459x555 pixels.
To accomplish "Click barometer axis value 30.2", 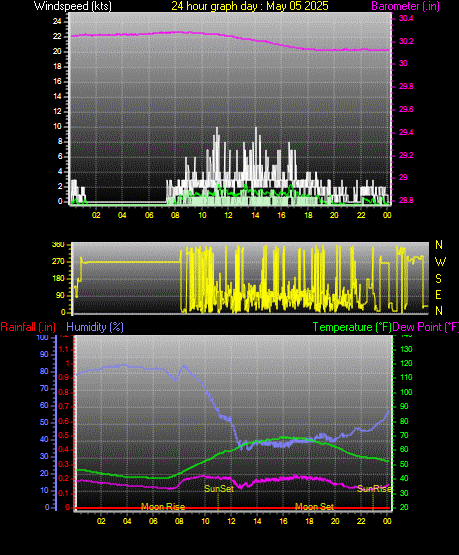I will (x=406, y=41).
